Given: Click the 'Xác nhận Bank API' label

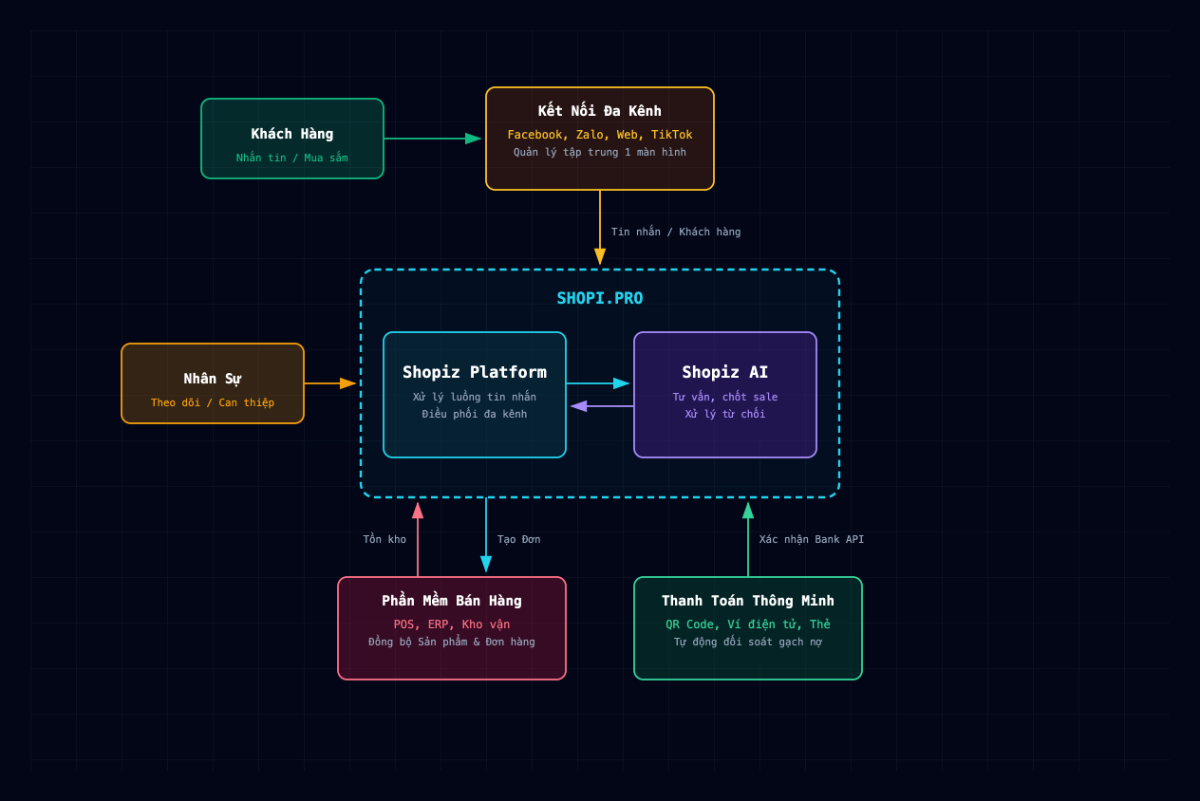Looking at the screenshot, I should click(812, 540).
